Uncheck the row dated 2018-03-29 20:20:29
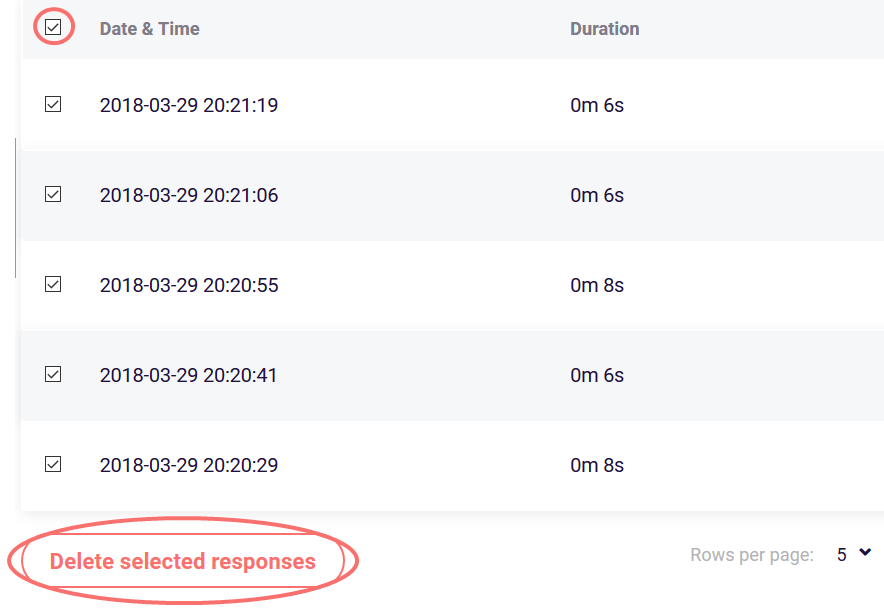 click(53, 464)
